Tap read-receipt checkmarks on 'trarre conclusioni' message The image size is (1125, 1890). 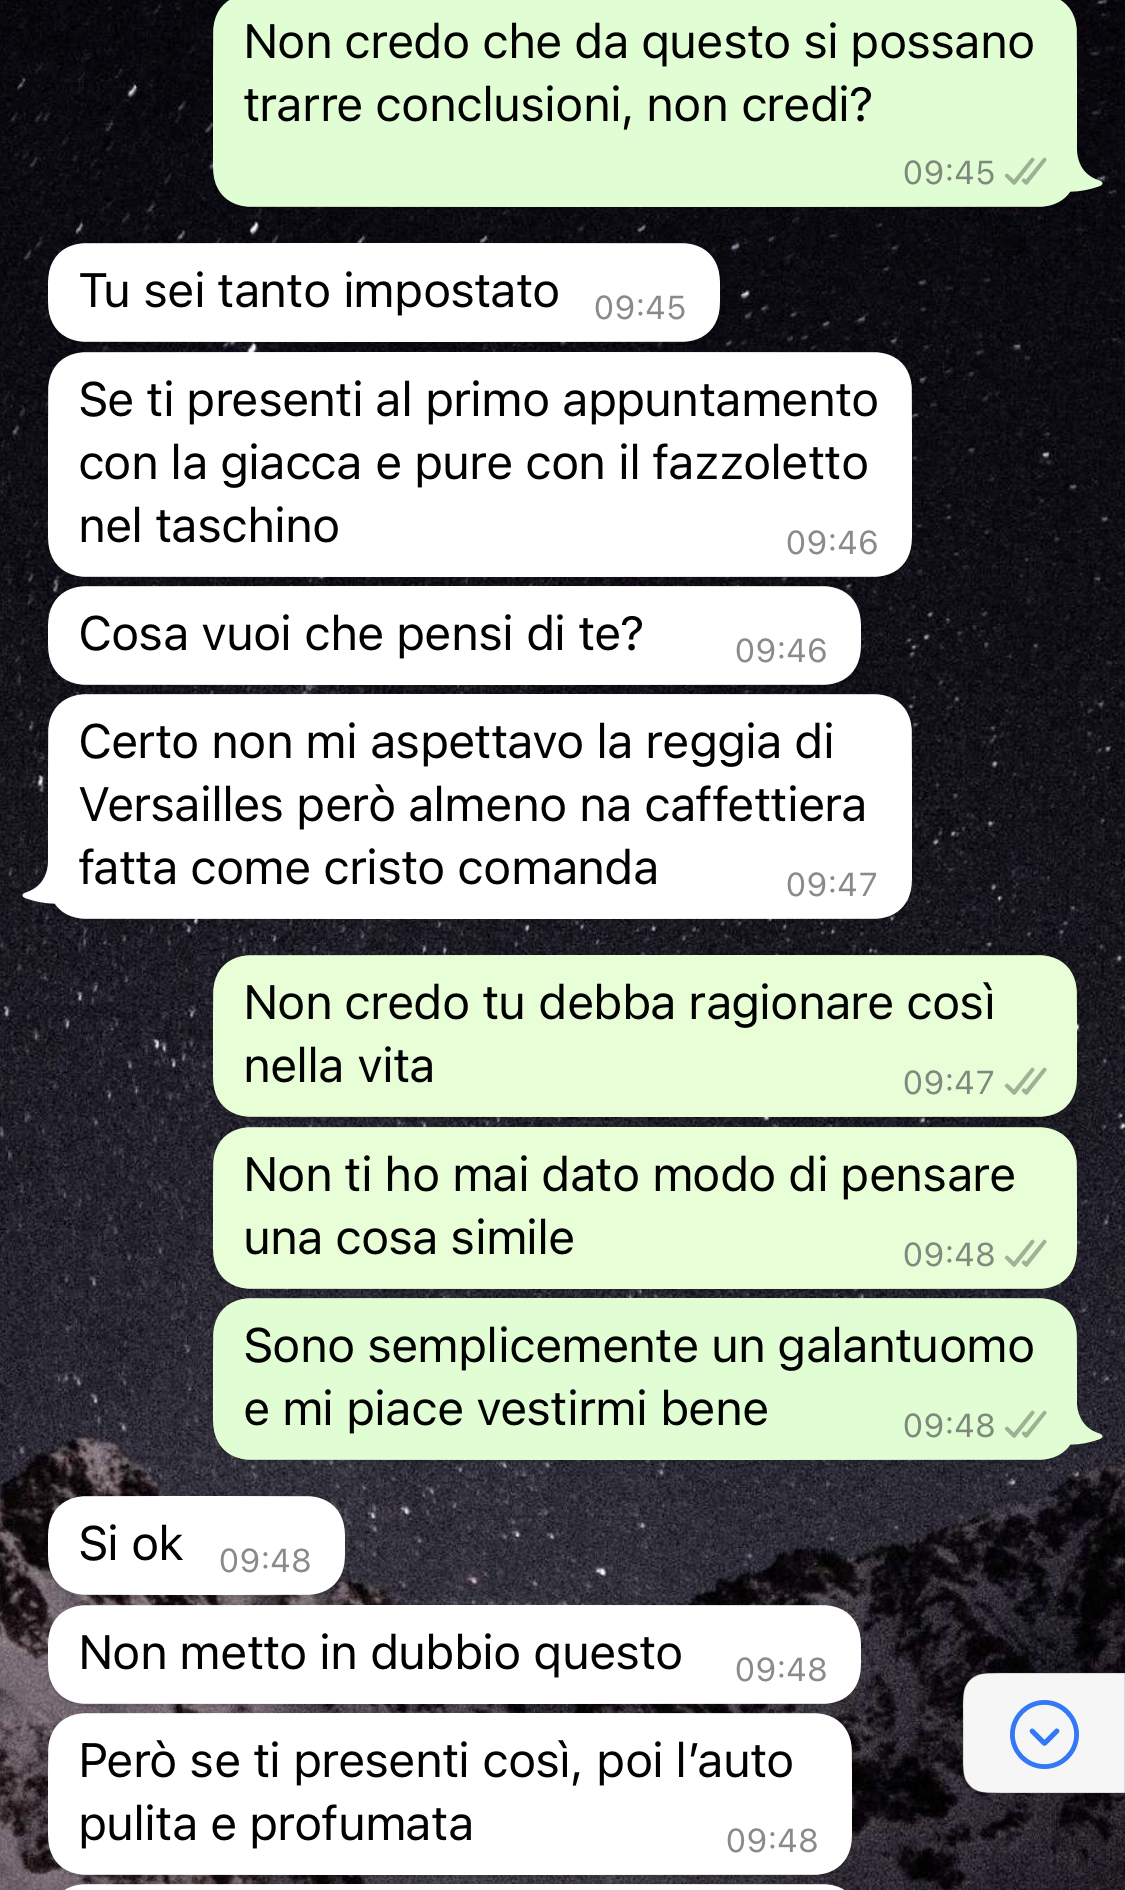[1025, 173]
